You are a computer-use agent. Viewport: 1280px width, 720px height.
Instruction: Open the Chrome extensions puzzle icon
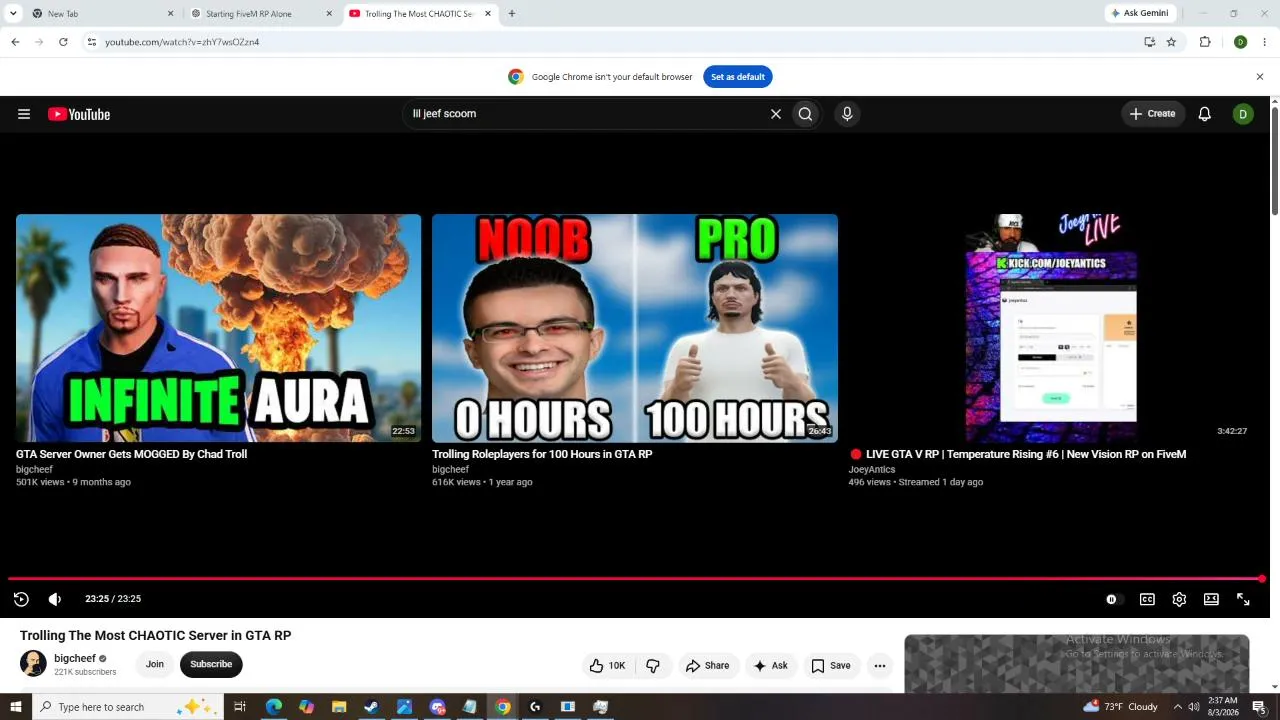pyautogui.click(x=1205, y=42)
